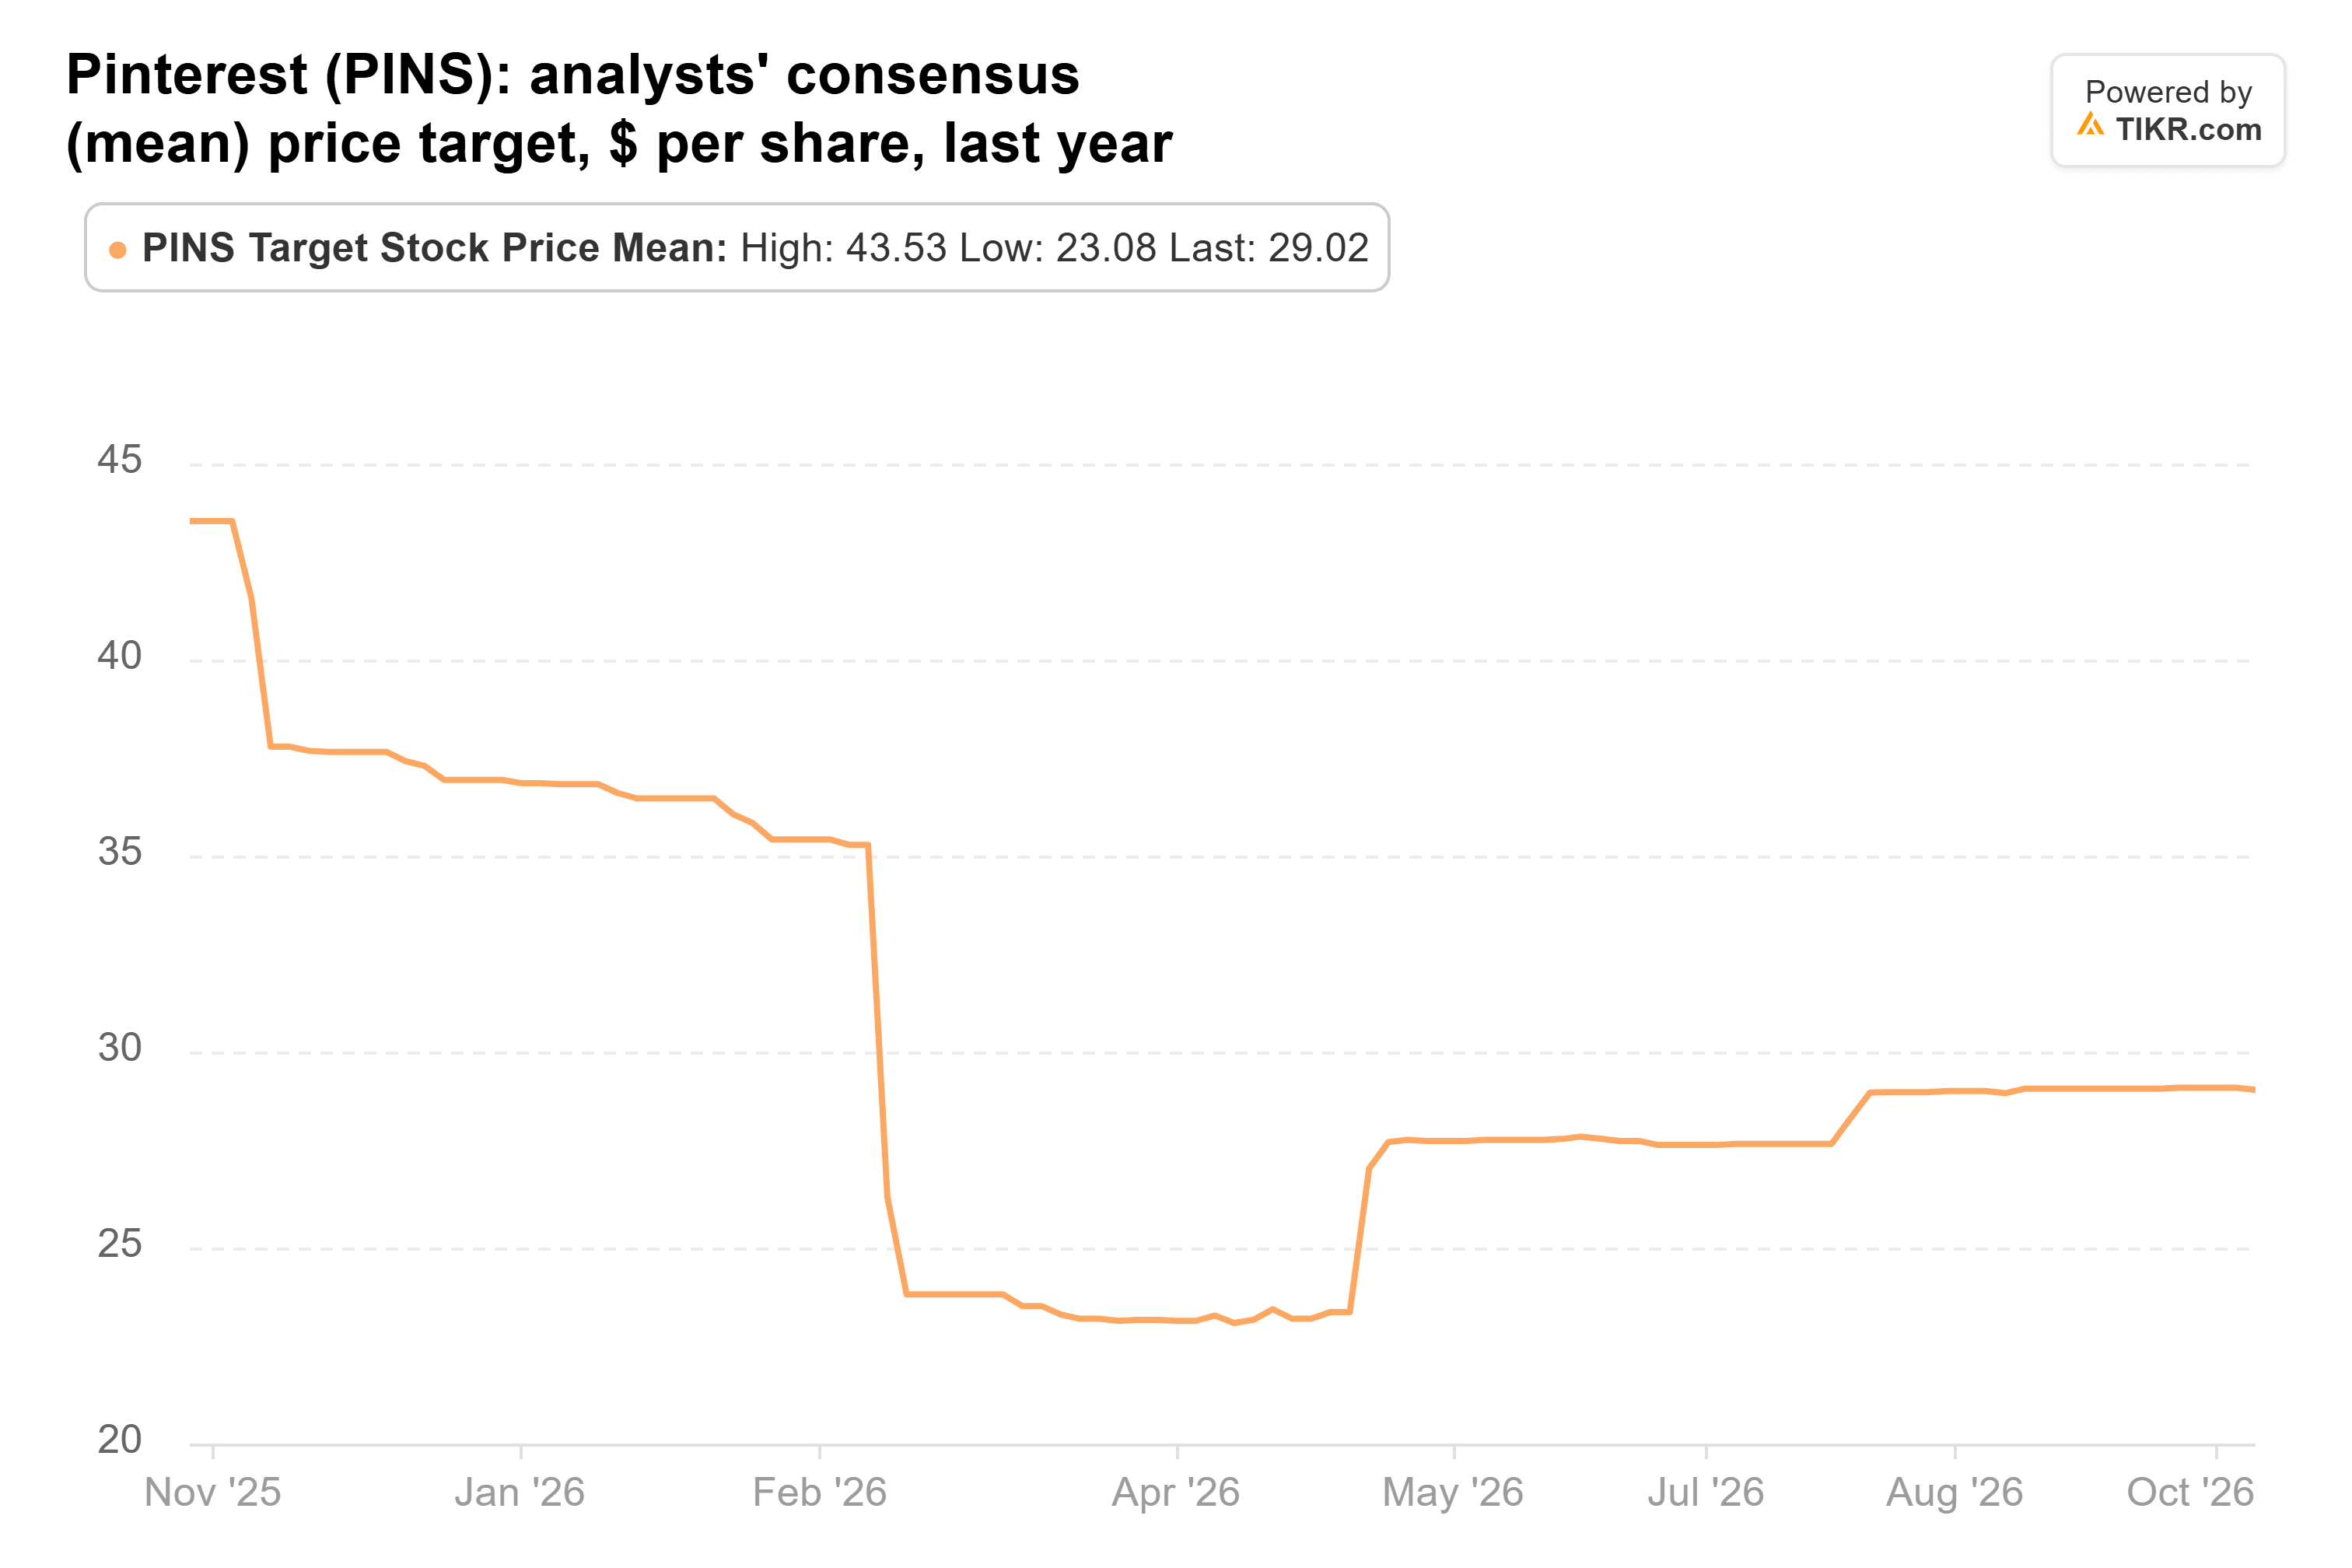Click the chart title about Pinterest consensus
2352x1568 pixels.
coord(619,108)
